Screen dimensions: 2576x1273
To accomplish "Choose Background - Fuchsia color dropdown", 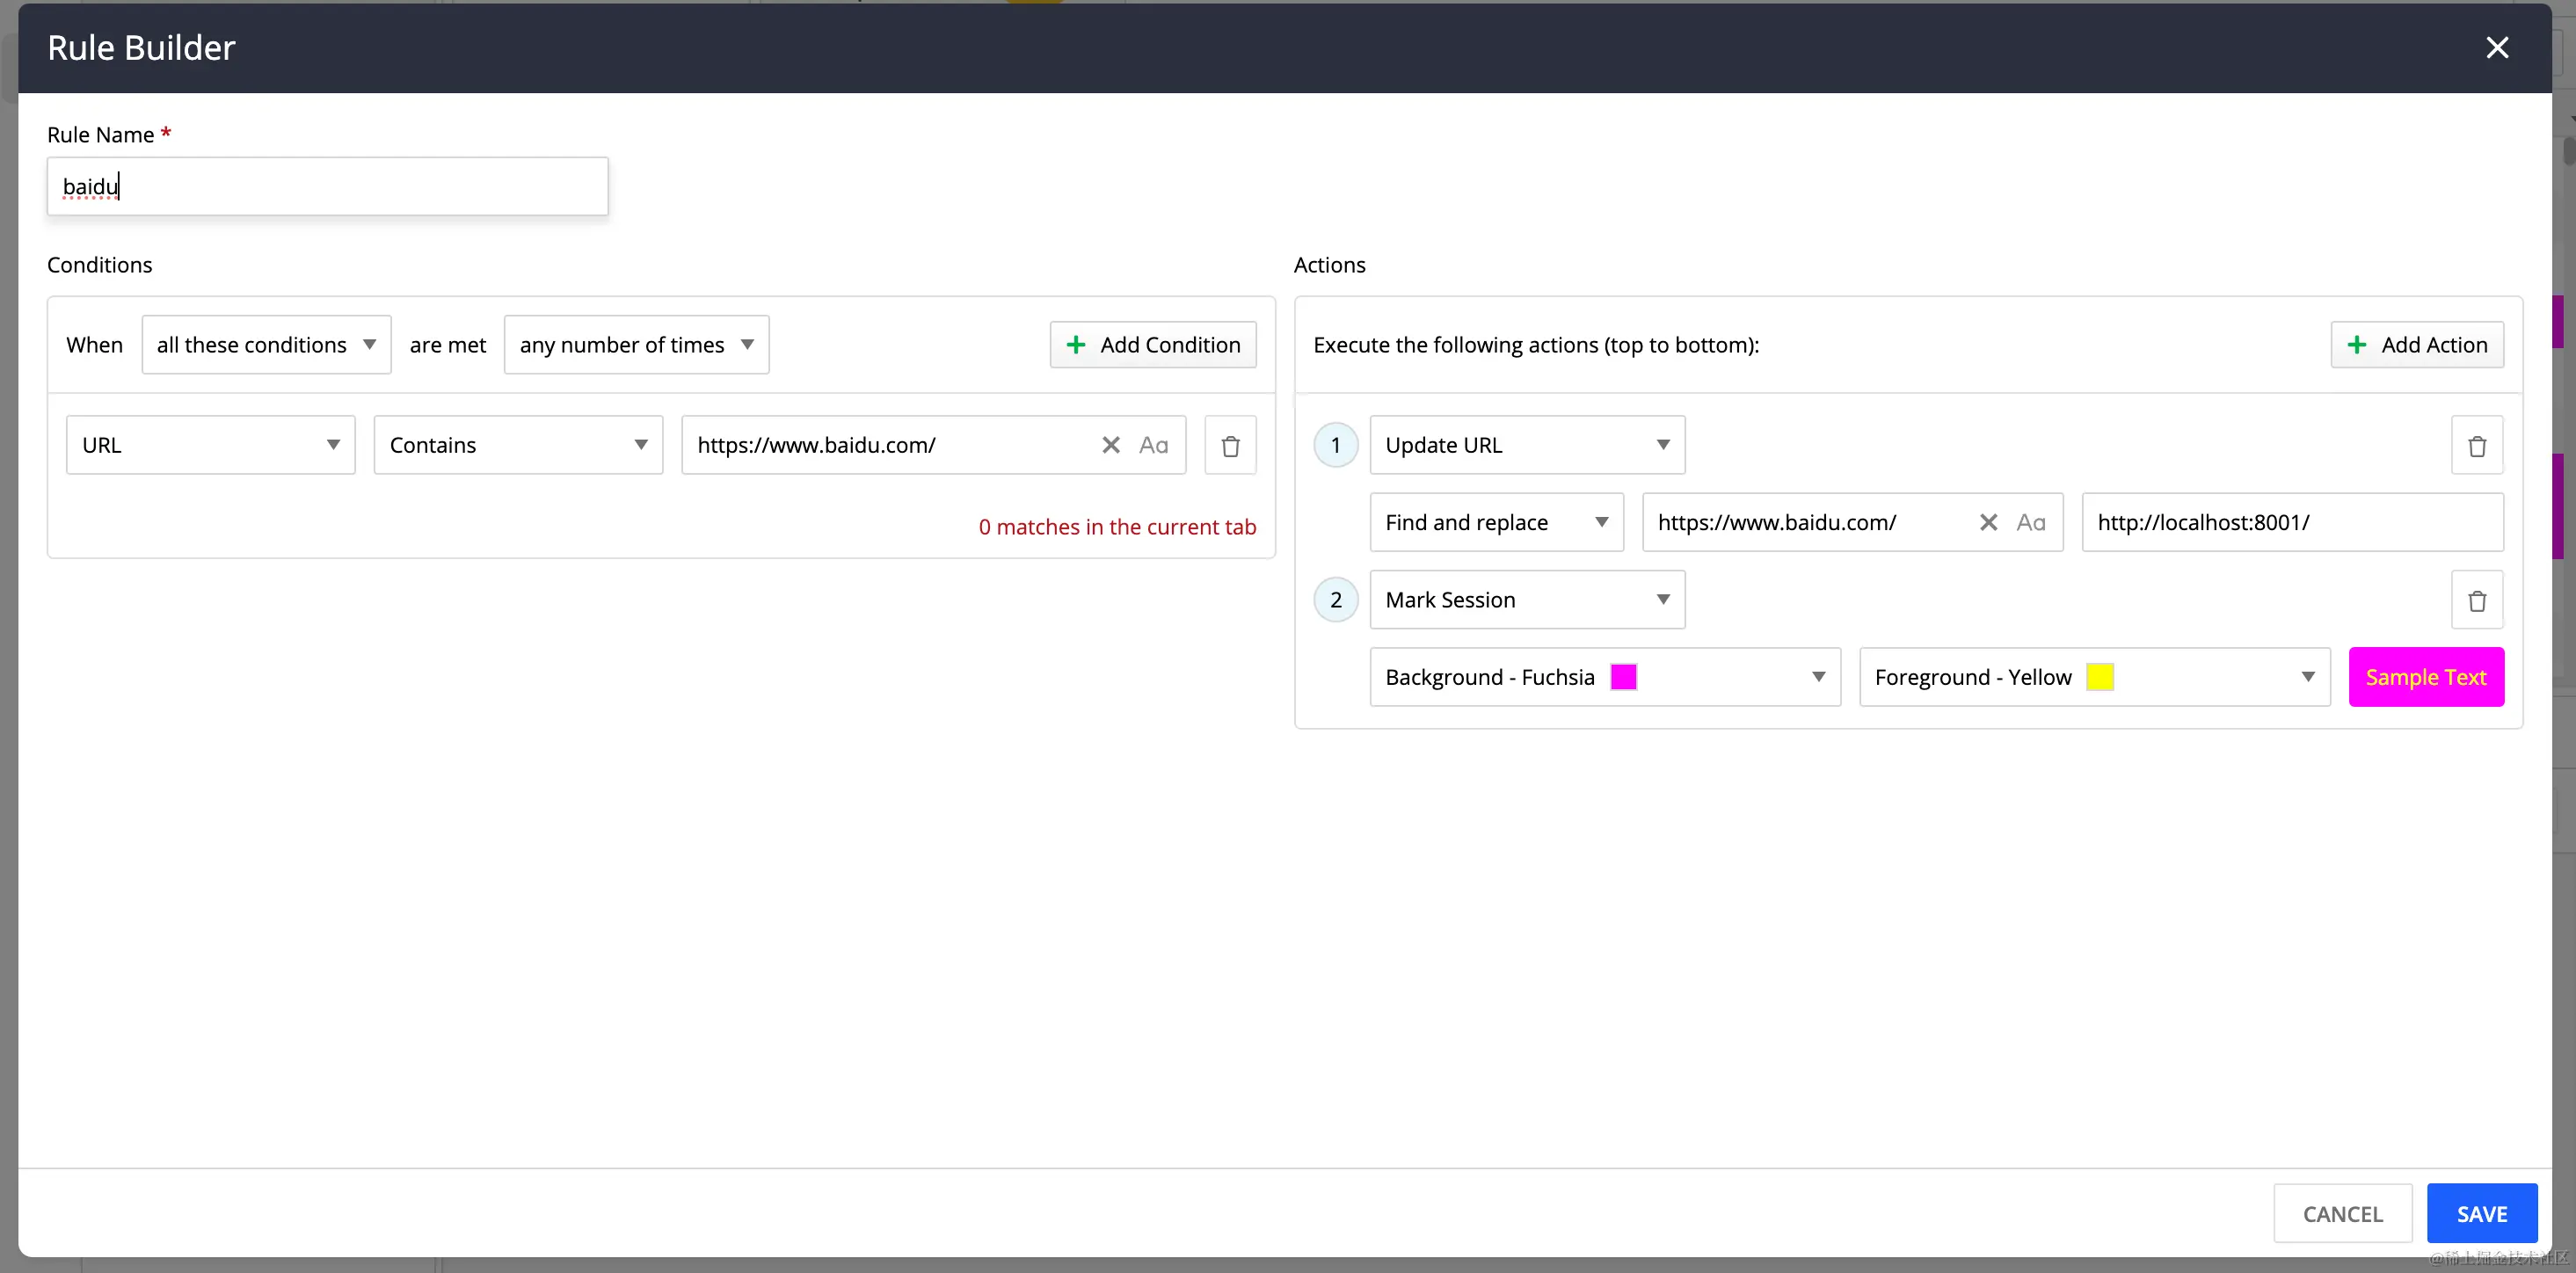I will pos(1604,677).
